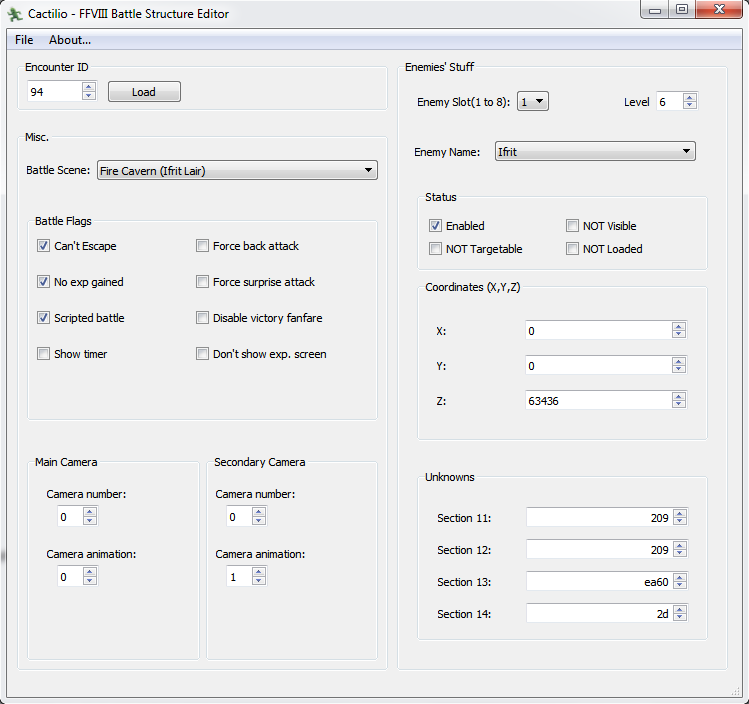
Task: Minimize the Cactilio window
Action: 655,9
